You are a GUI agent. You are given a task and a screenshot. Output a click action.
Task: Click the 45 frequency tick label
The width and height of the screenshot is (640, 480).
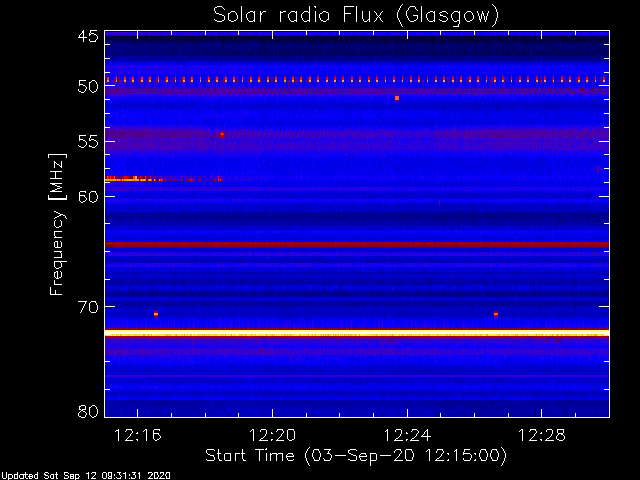click(x=88, y=36)
